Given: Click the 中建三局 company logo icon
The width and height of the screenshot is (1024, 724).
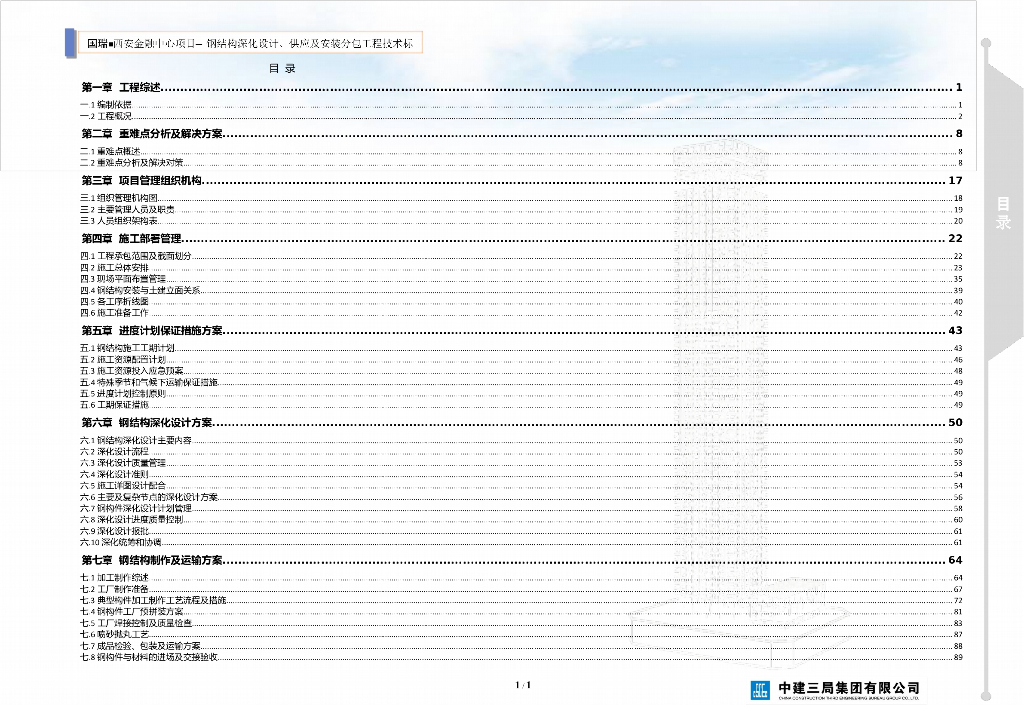Looking at the screenshot, I should pos(760,689).
